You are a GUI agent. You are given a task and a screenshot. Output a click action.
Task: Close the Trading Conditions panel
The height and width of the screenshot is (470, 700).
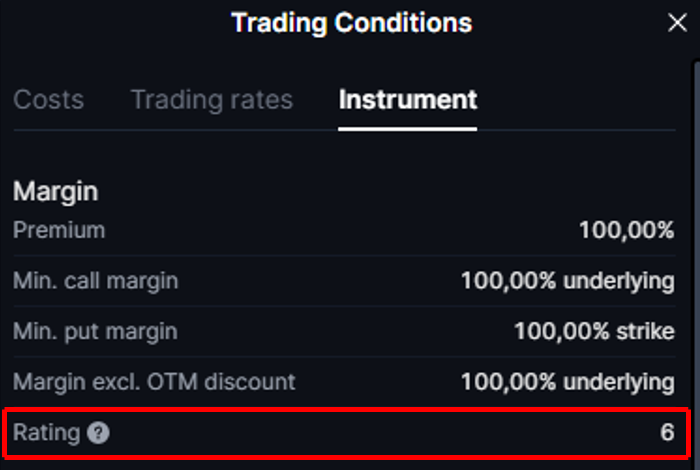(677, 23)
